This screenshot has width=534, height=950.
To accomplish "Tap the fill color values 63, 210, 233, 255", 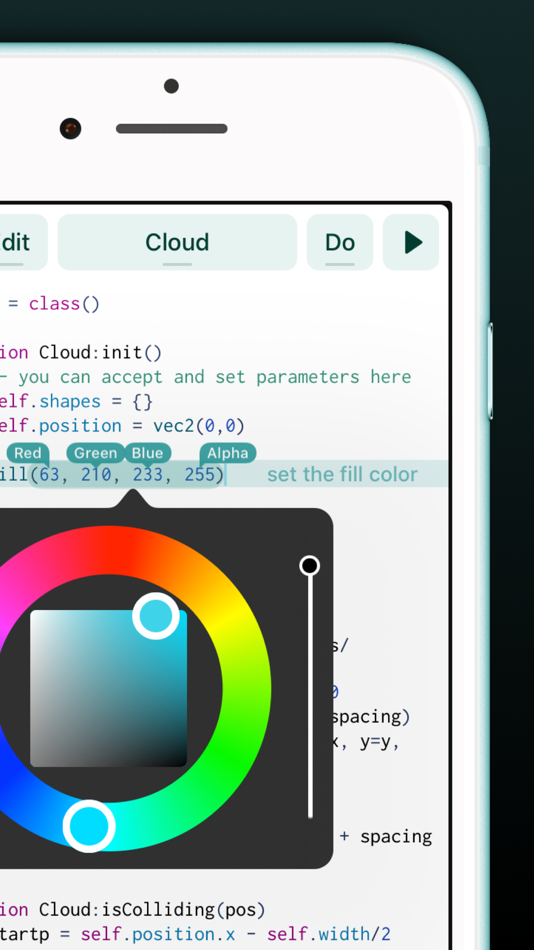I will 126,474.
